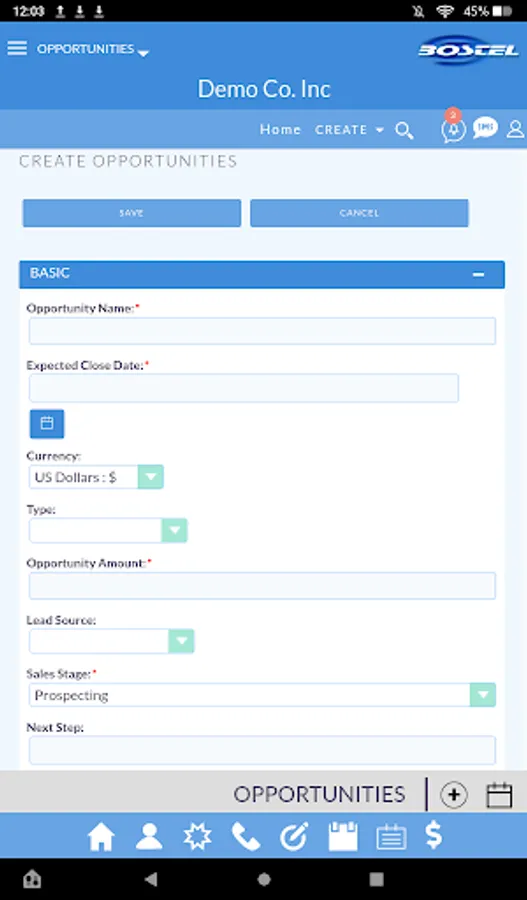Tap the Android back button
Screen dimensions: 527x900
tap(151, 879)
